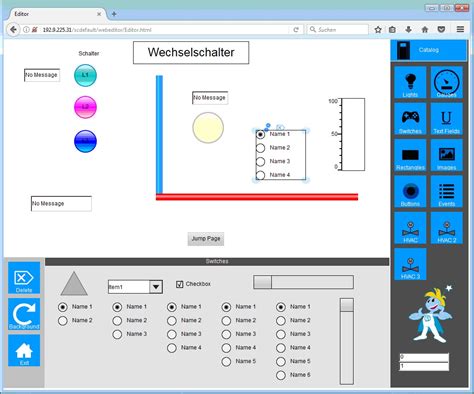Toggle the Checkbox in Switches panel
The height and width of the screenshot is (394, 474).
[179, 284]
